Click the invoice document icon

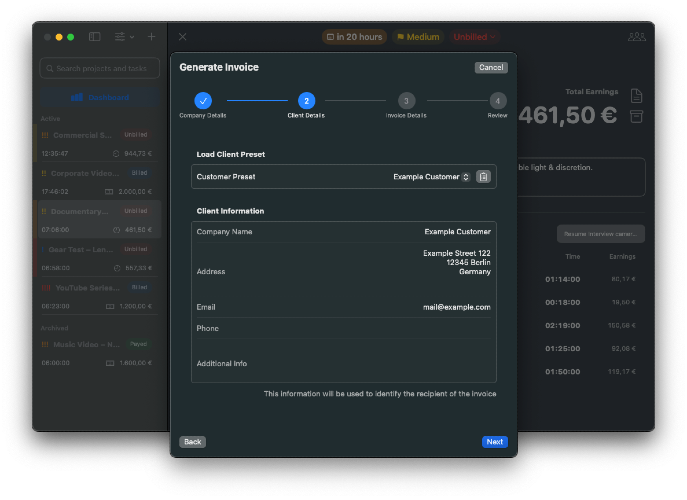point(636,96)
